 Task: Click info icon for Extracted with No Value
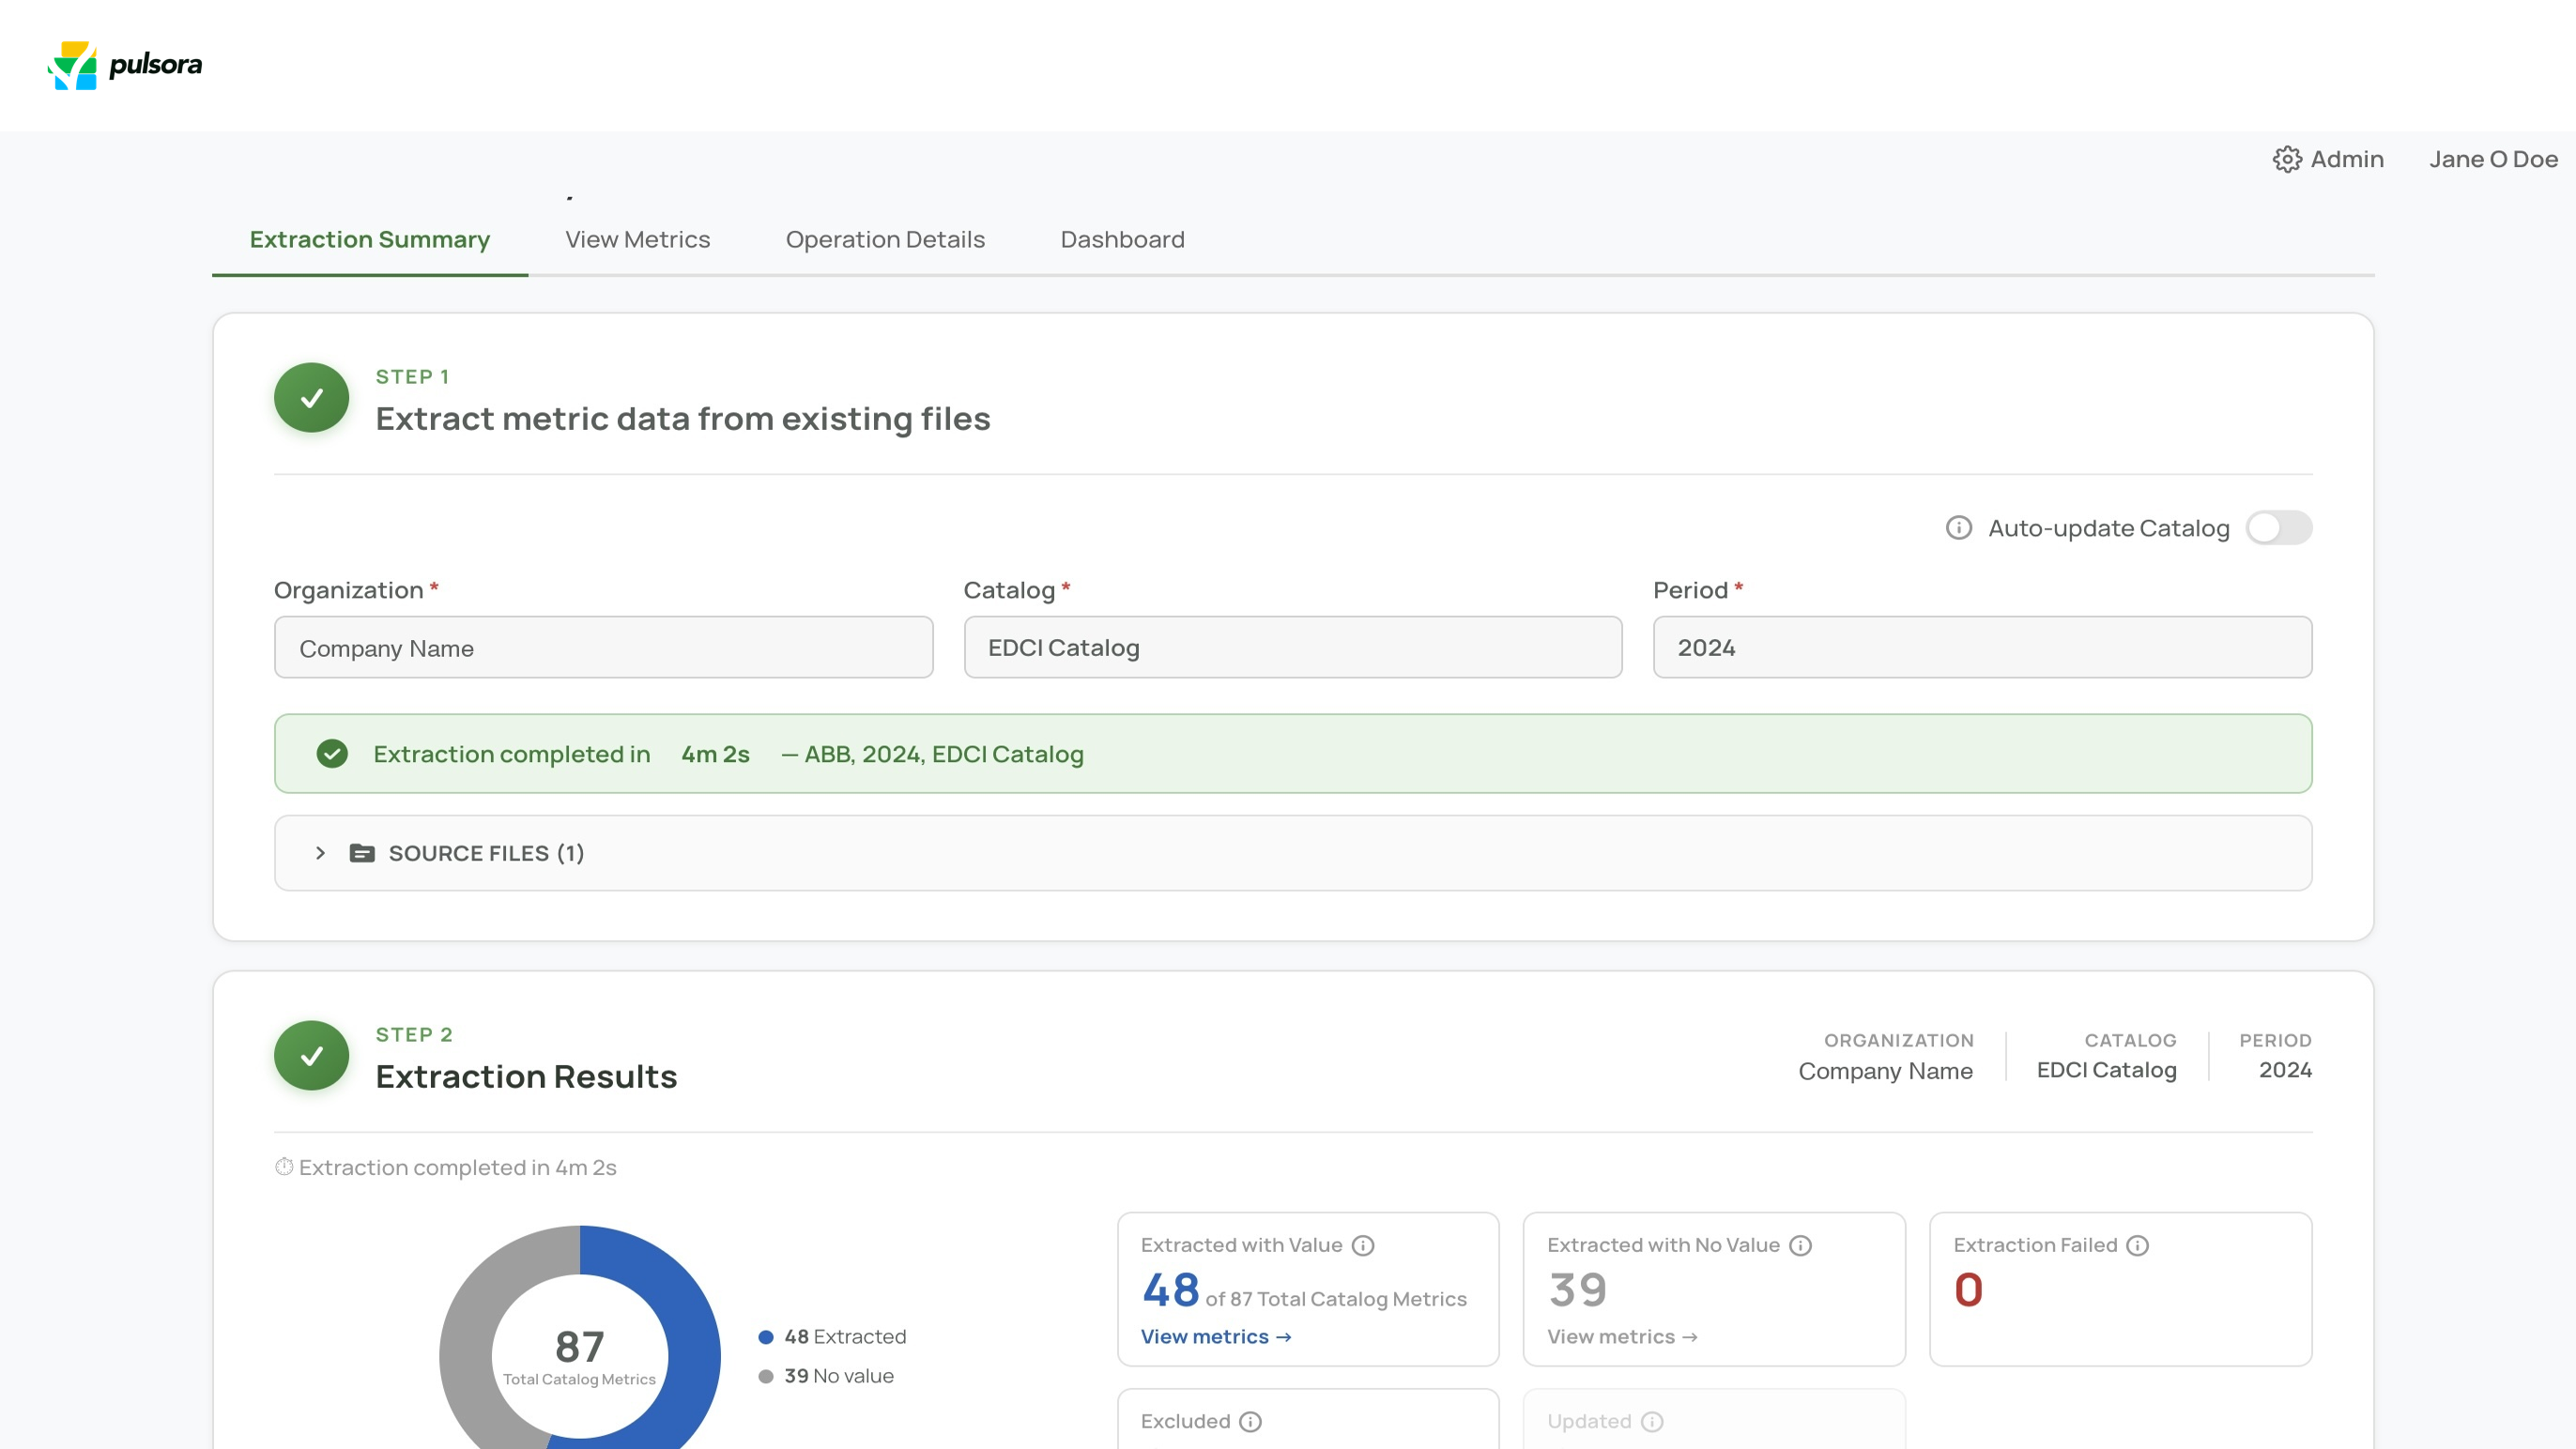(x=1800, y=1246)
